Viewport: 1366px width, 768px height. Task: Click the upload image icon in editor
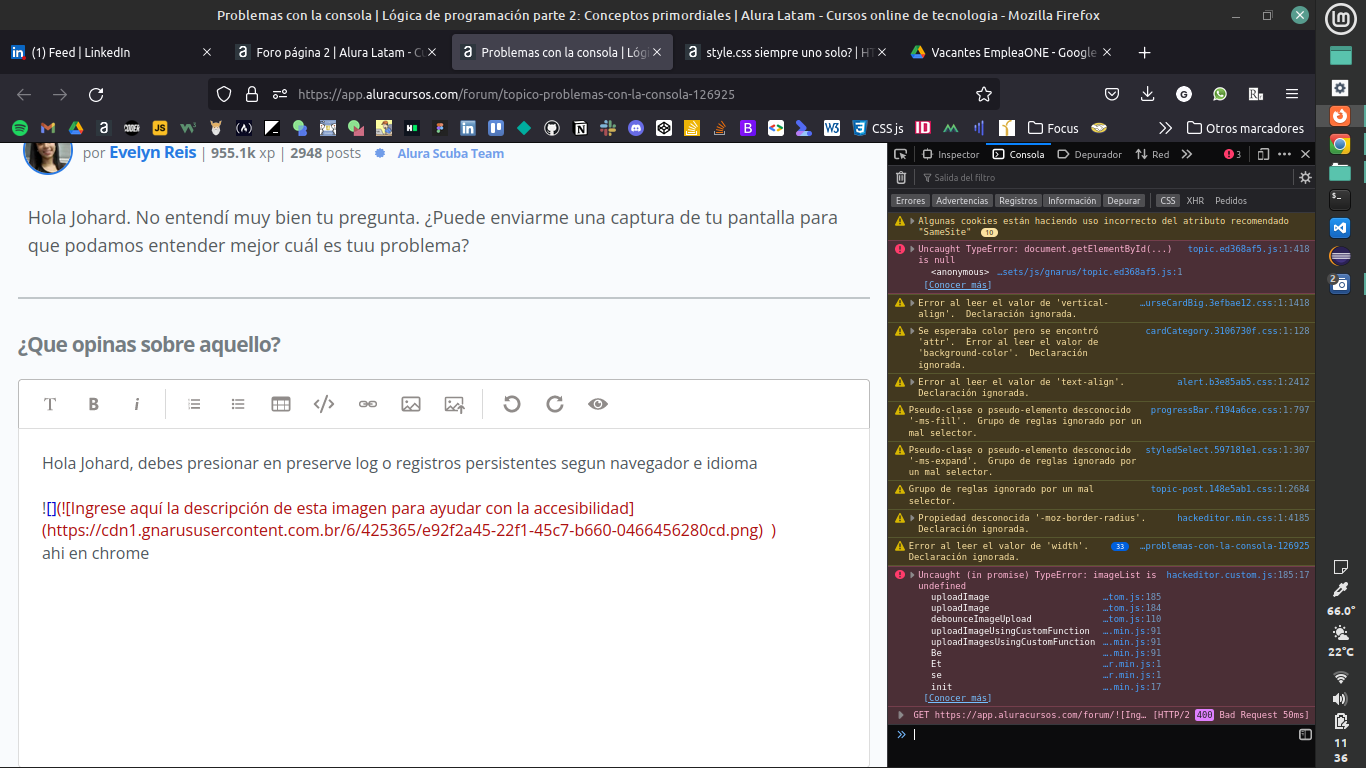click(x=455, y=404)
